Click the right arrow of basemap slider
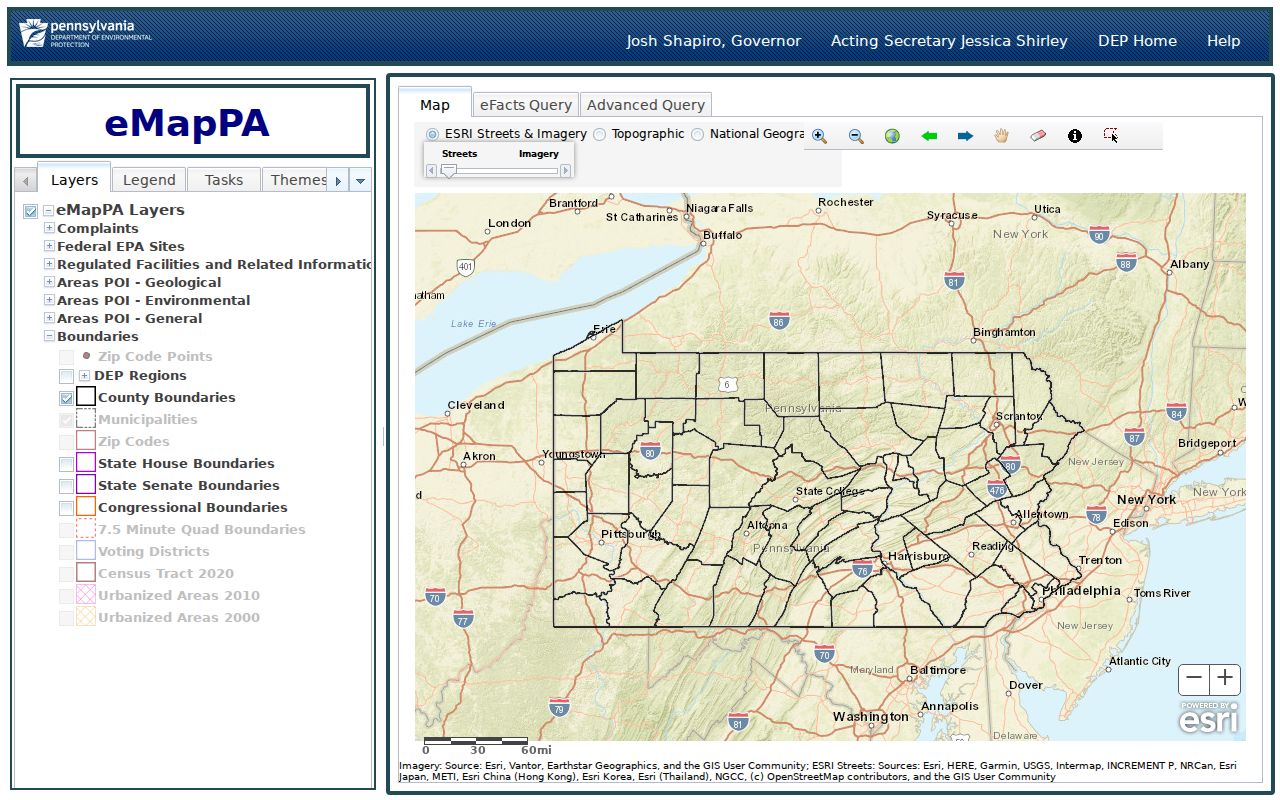This screenshot has width=1280, height=800. coord(565,171)
